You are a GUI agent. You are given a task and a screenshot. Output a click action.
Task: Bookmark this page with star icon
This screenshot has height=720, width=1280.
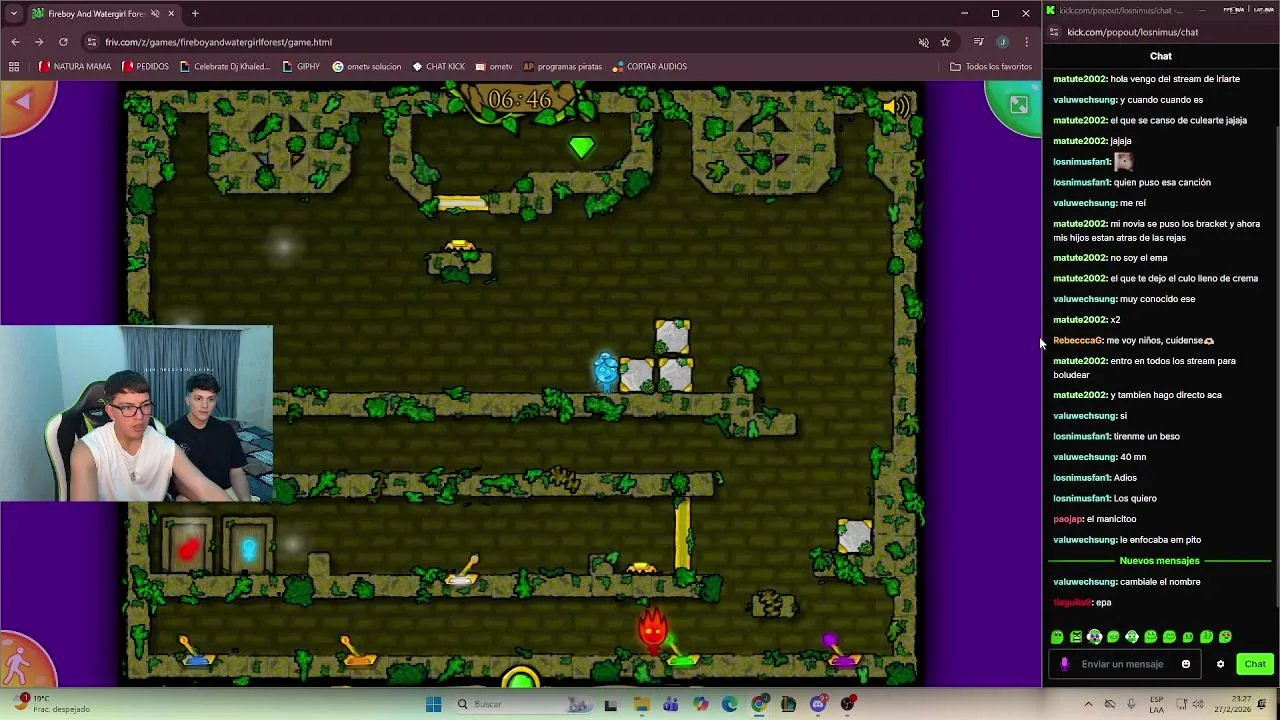[945, 42]
